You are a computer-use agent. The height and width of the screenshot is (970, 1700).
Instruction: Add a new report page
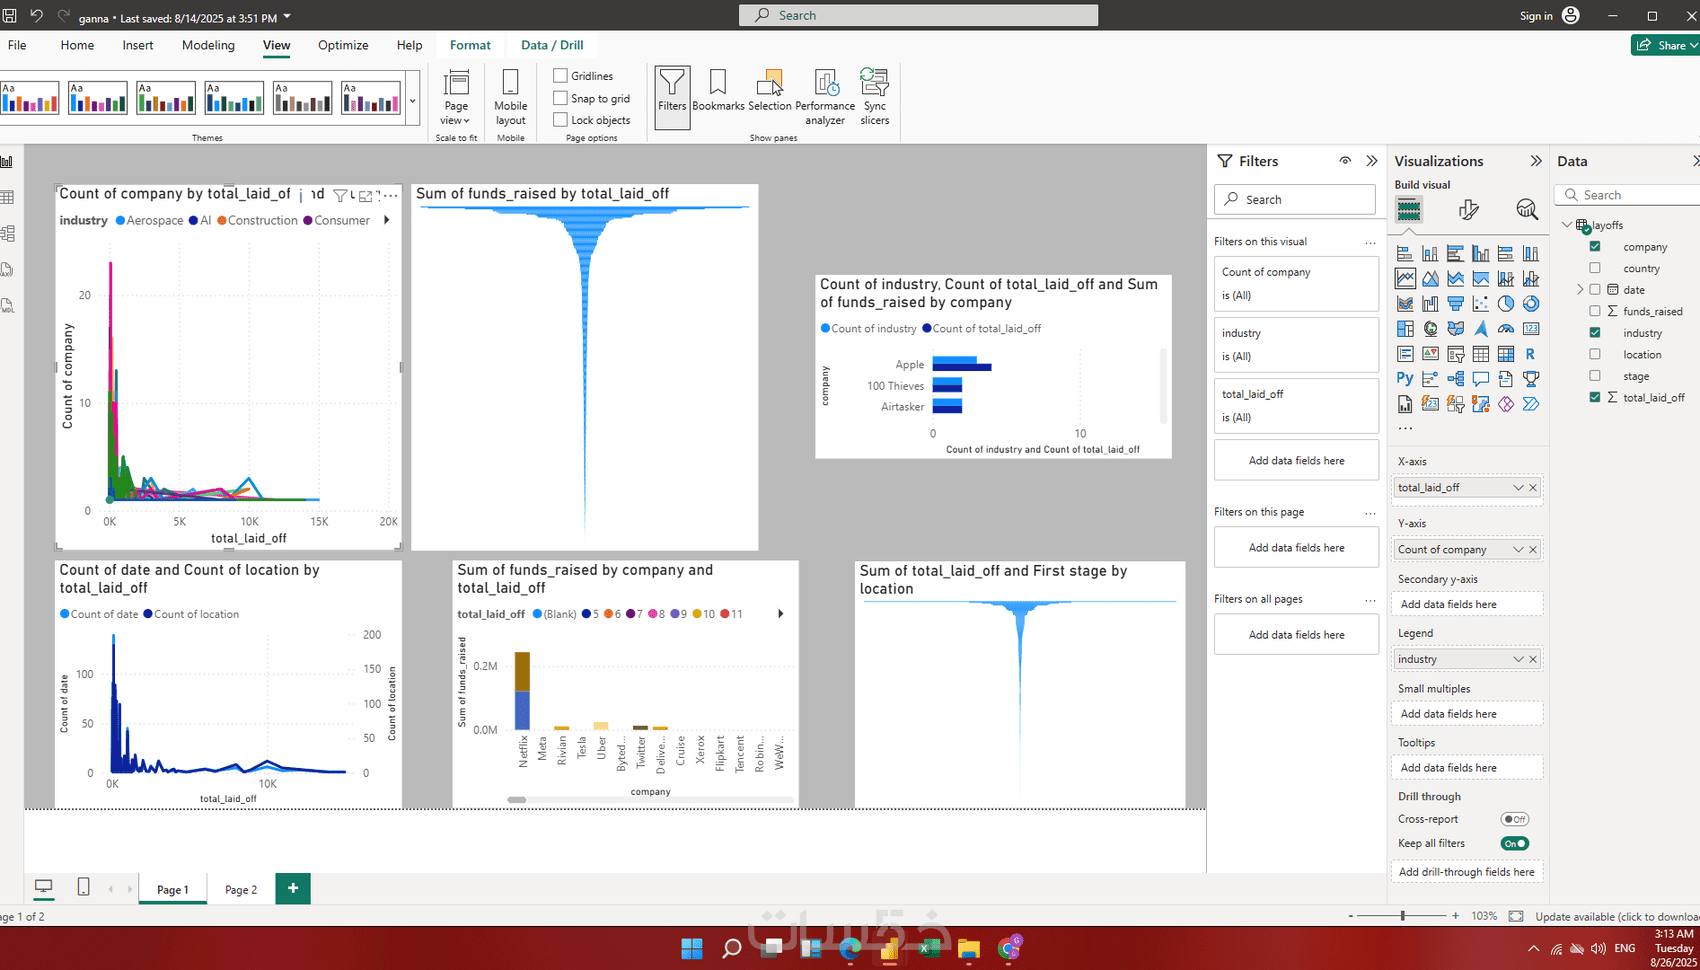(x=293, y=889)
